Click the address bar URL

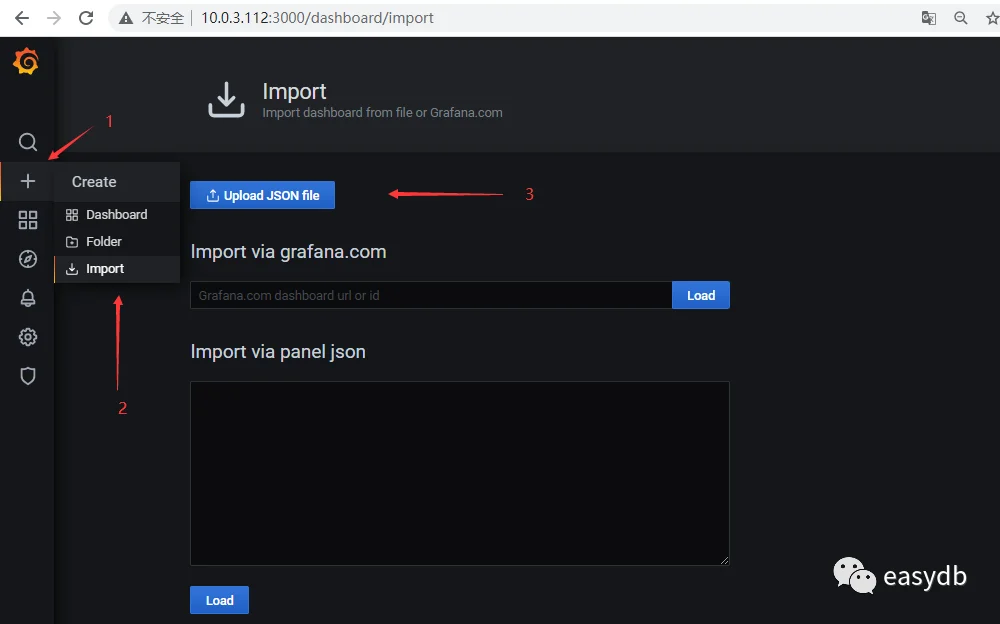[317, 18]
